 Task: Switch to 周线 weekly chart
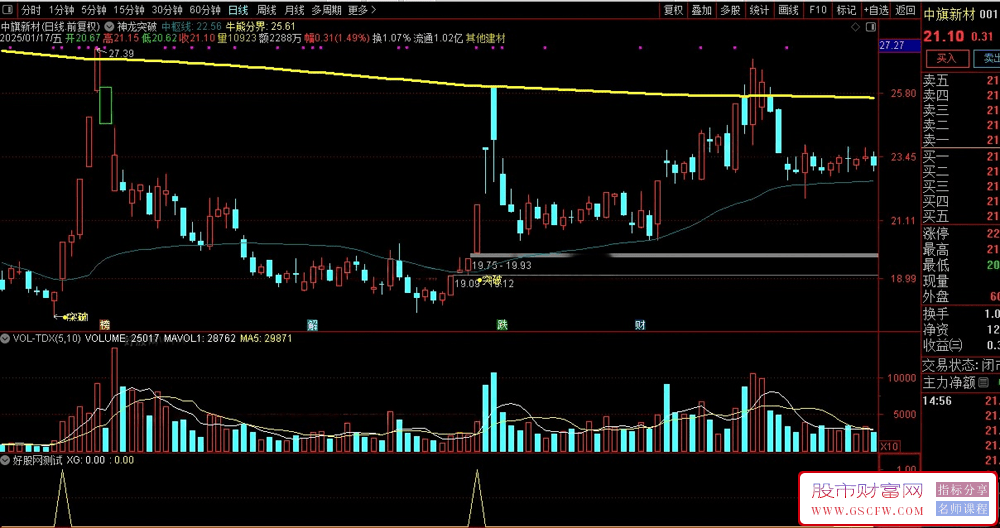pyautogui.click(x=266, y=10)
